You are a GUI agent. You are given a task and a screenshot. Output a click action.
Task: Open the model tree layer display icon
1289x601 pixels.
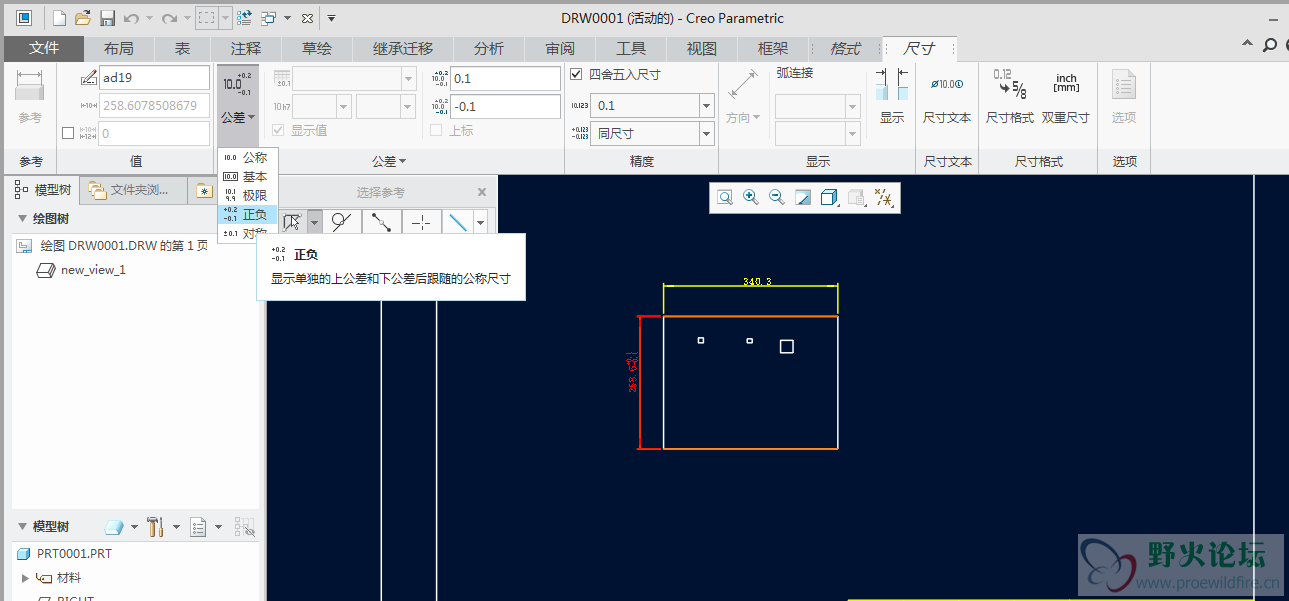tap(114, 526)
